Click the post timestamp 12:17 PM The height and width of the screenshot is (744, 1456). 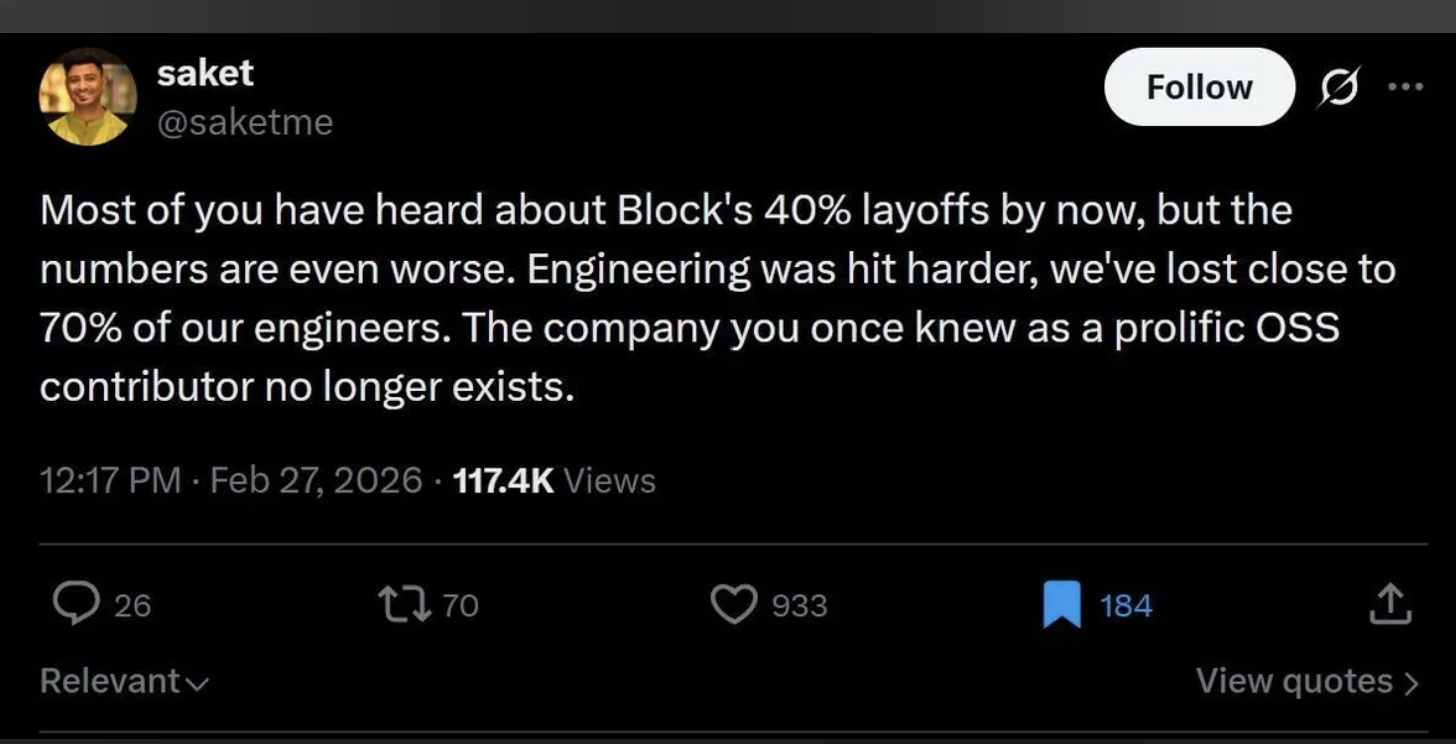tap(110, 481)
